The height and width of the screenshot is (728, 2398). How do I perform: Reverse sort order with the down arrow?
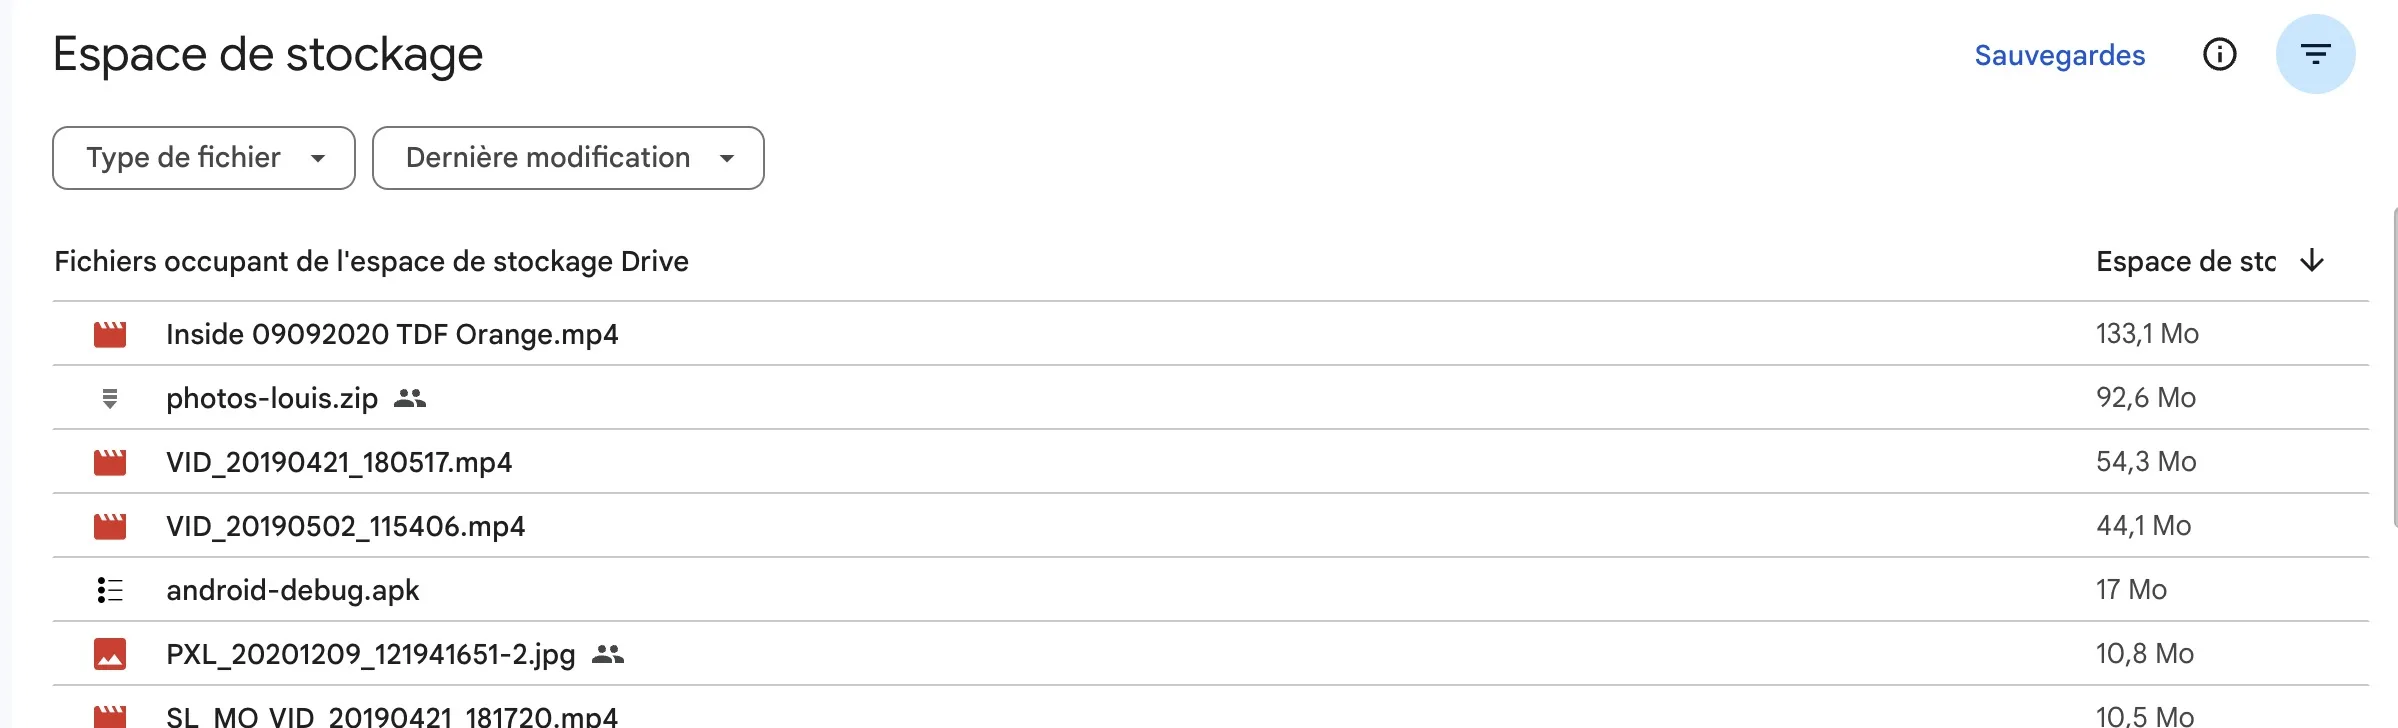click(2312, 261)
